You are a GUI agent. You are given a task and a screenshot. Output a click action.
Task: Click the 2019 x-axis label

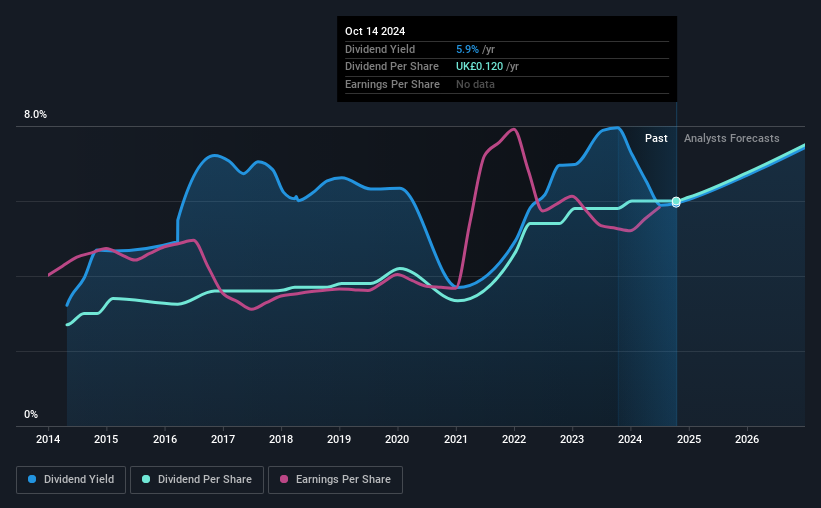[x=339, y=439]
